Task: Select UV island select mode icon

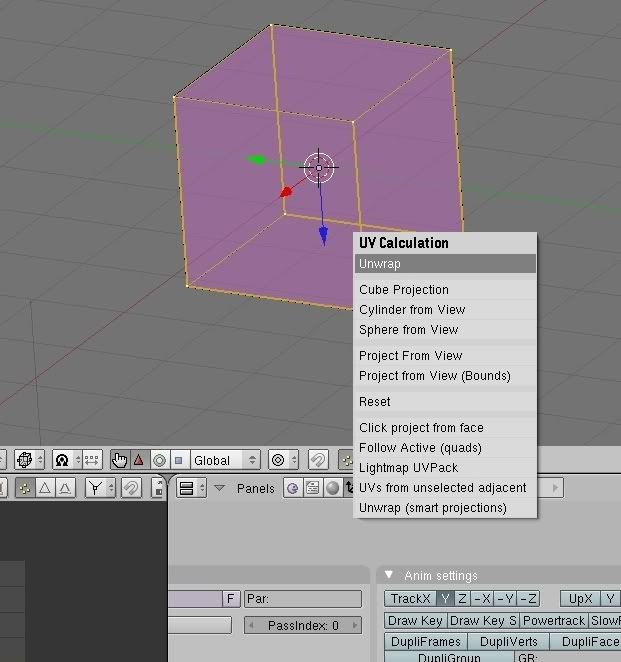Action: [x=65, y=488]
